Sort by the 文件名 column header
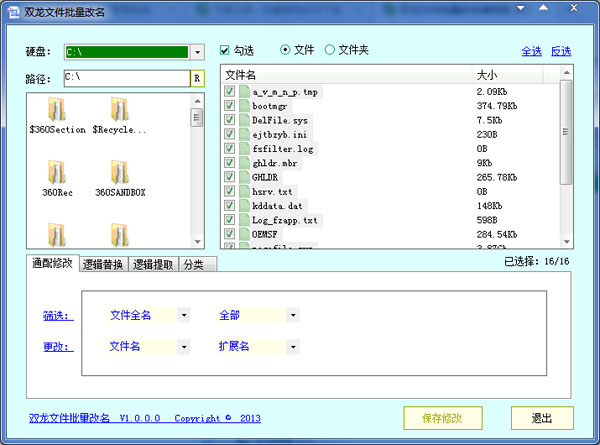600x445 pixels. pyautogui.click(x=346, y=75)
